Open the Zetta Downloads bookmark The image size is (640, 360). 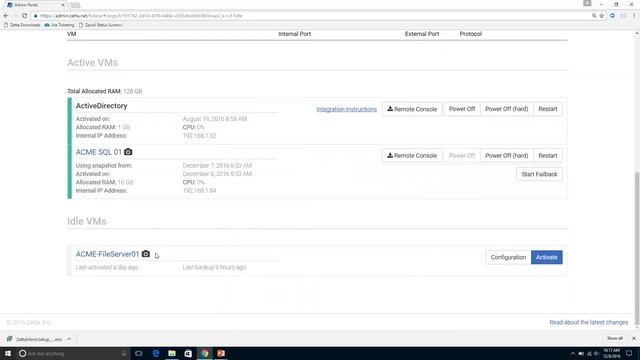point(22,25)
